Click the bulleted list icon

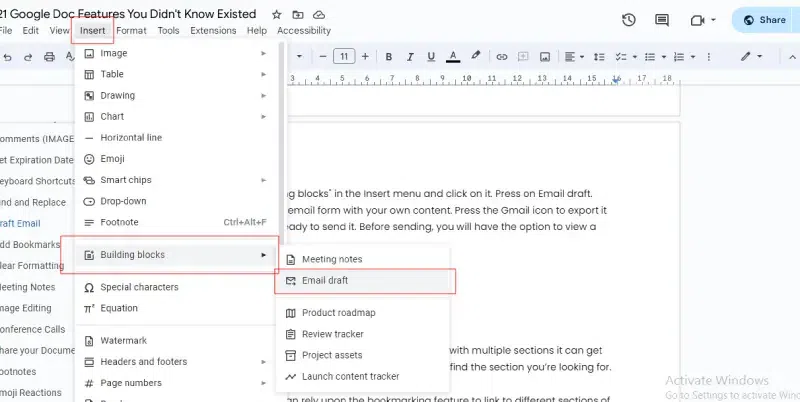[649, 57]
